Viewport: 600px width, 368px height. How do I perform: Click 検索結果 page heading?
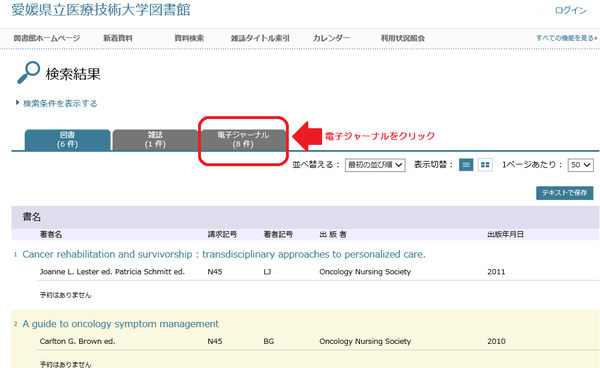[x=73, y=74]
